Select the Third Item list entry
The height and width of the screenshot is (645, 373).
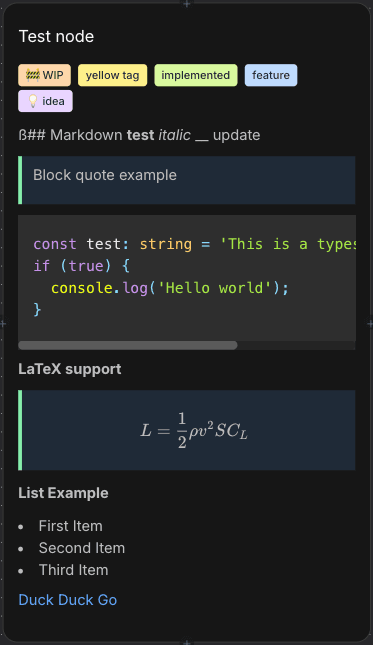[x=73, y=570]
